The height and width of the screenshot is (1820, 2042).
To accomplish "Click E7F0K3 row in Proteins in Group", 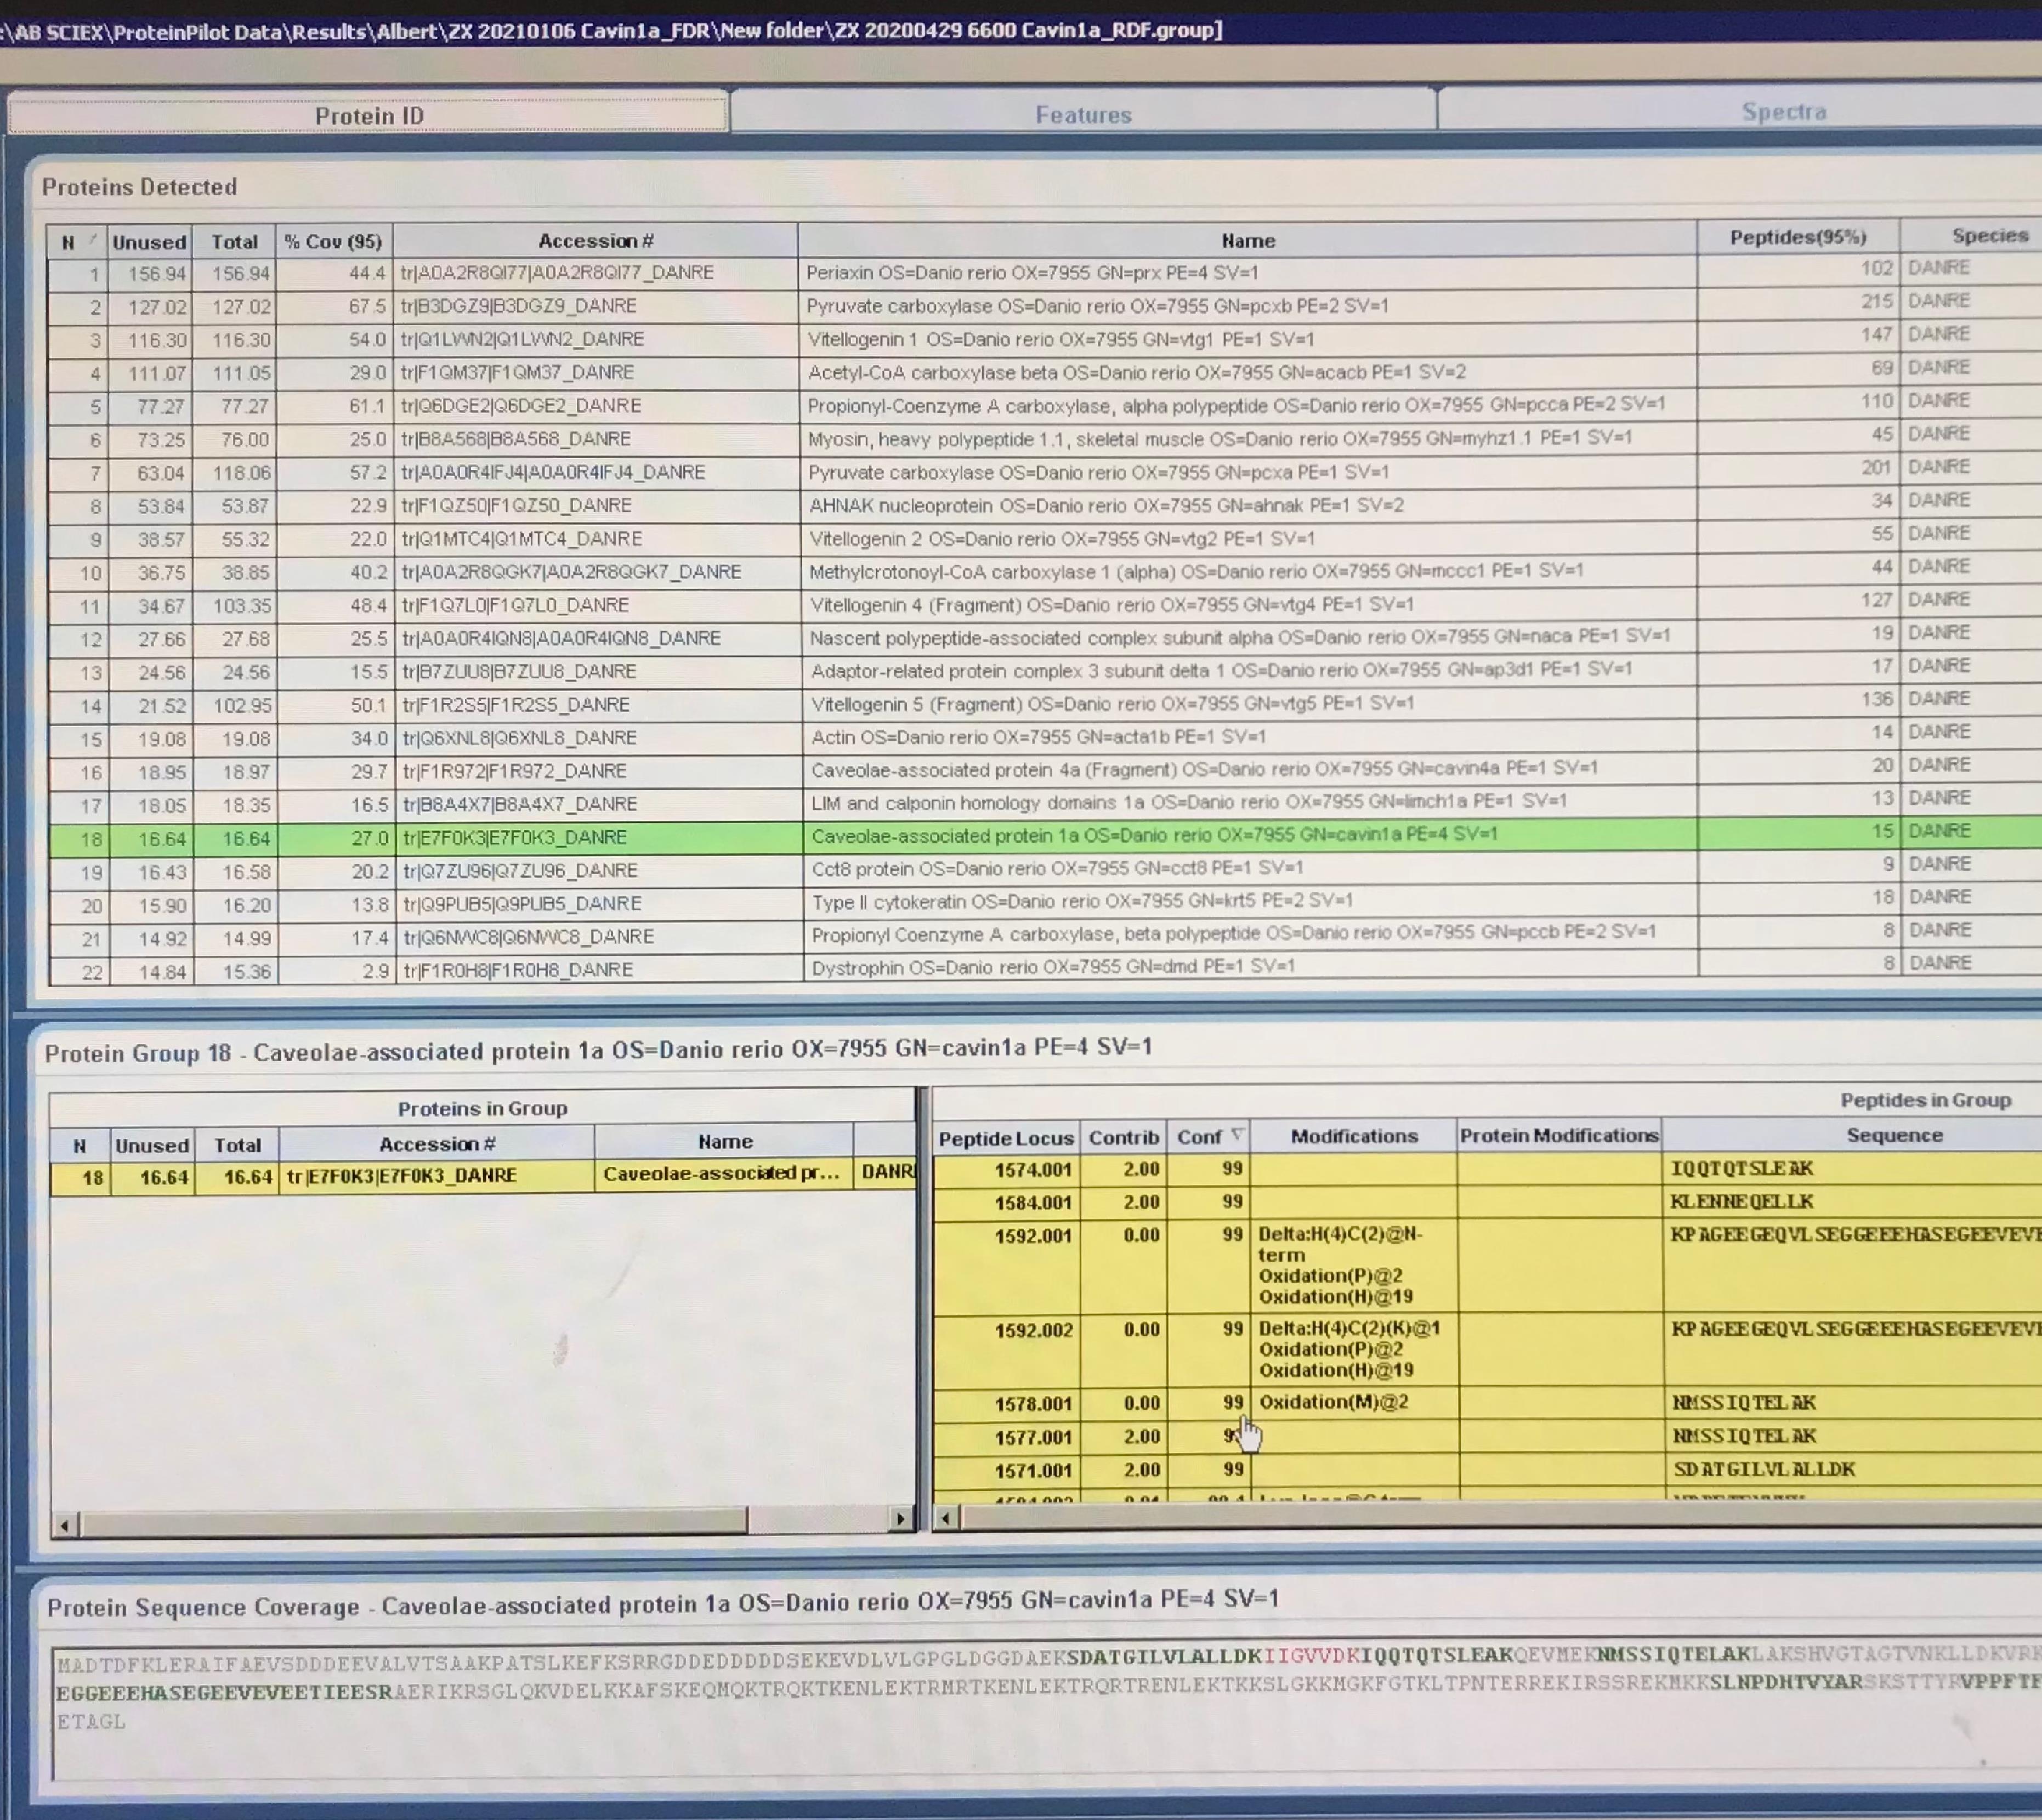I will (x=483, y=1176).
